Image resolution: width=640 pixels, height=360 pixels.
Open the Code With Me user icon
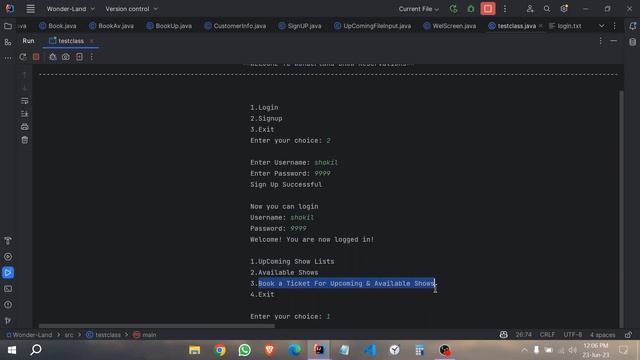530,9
